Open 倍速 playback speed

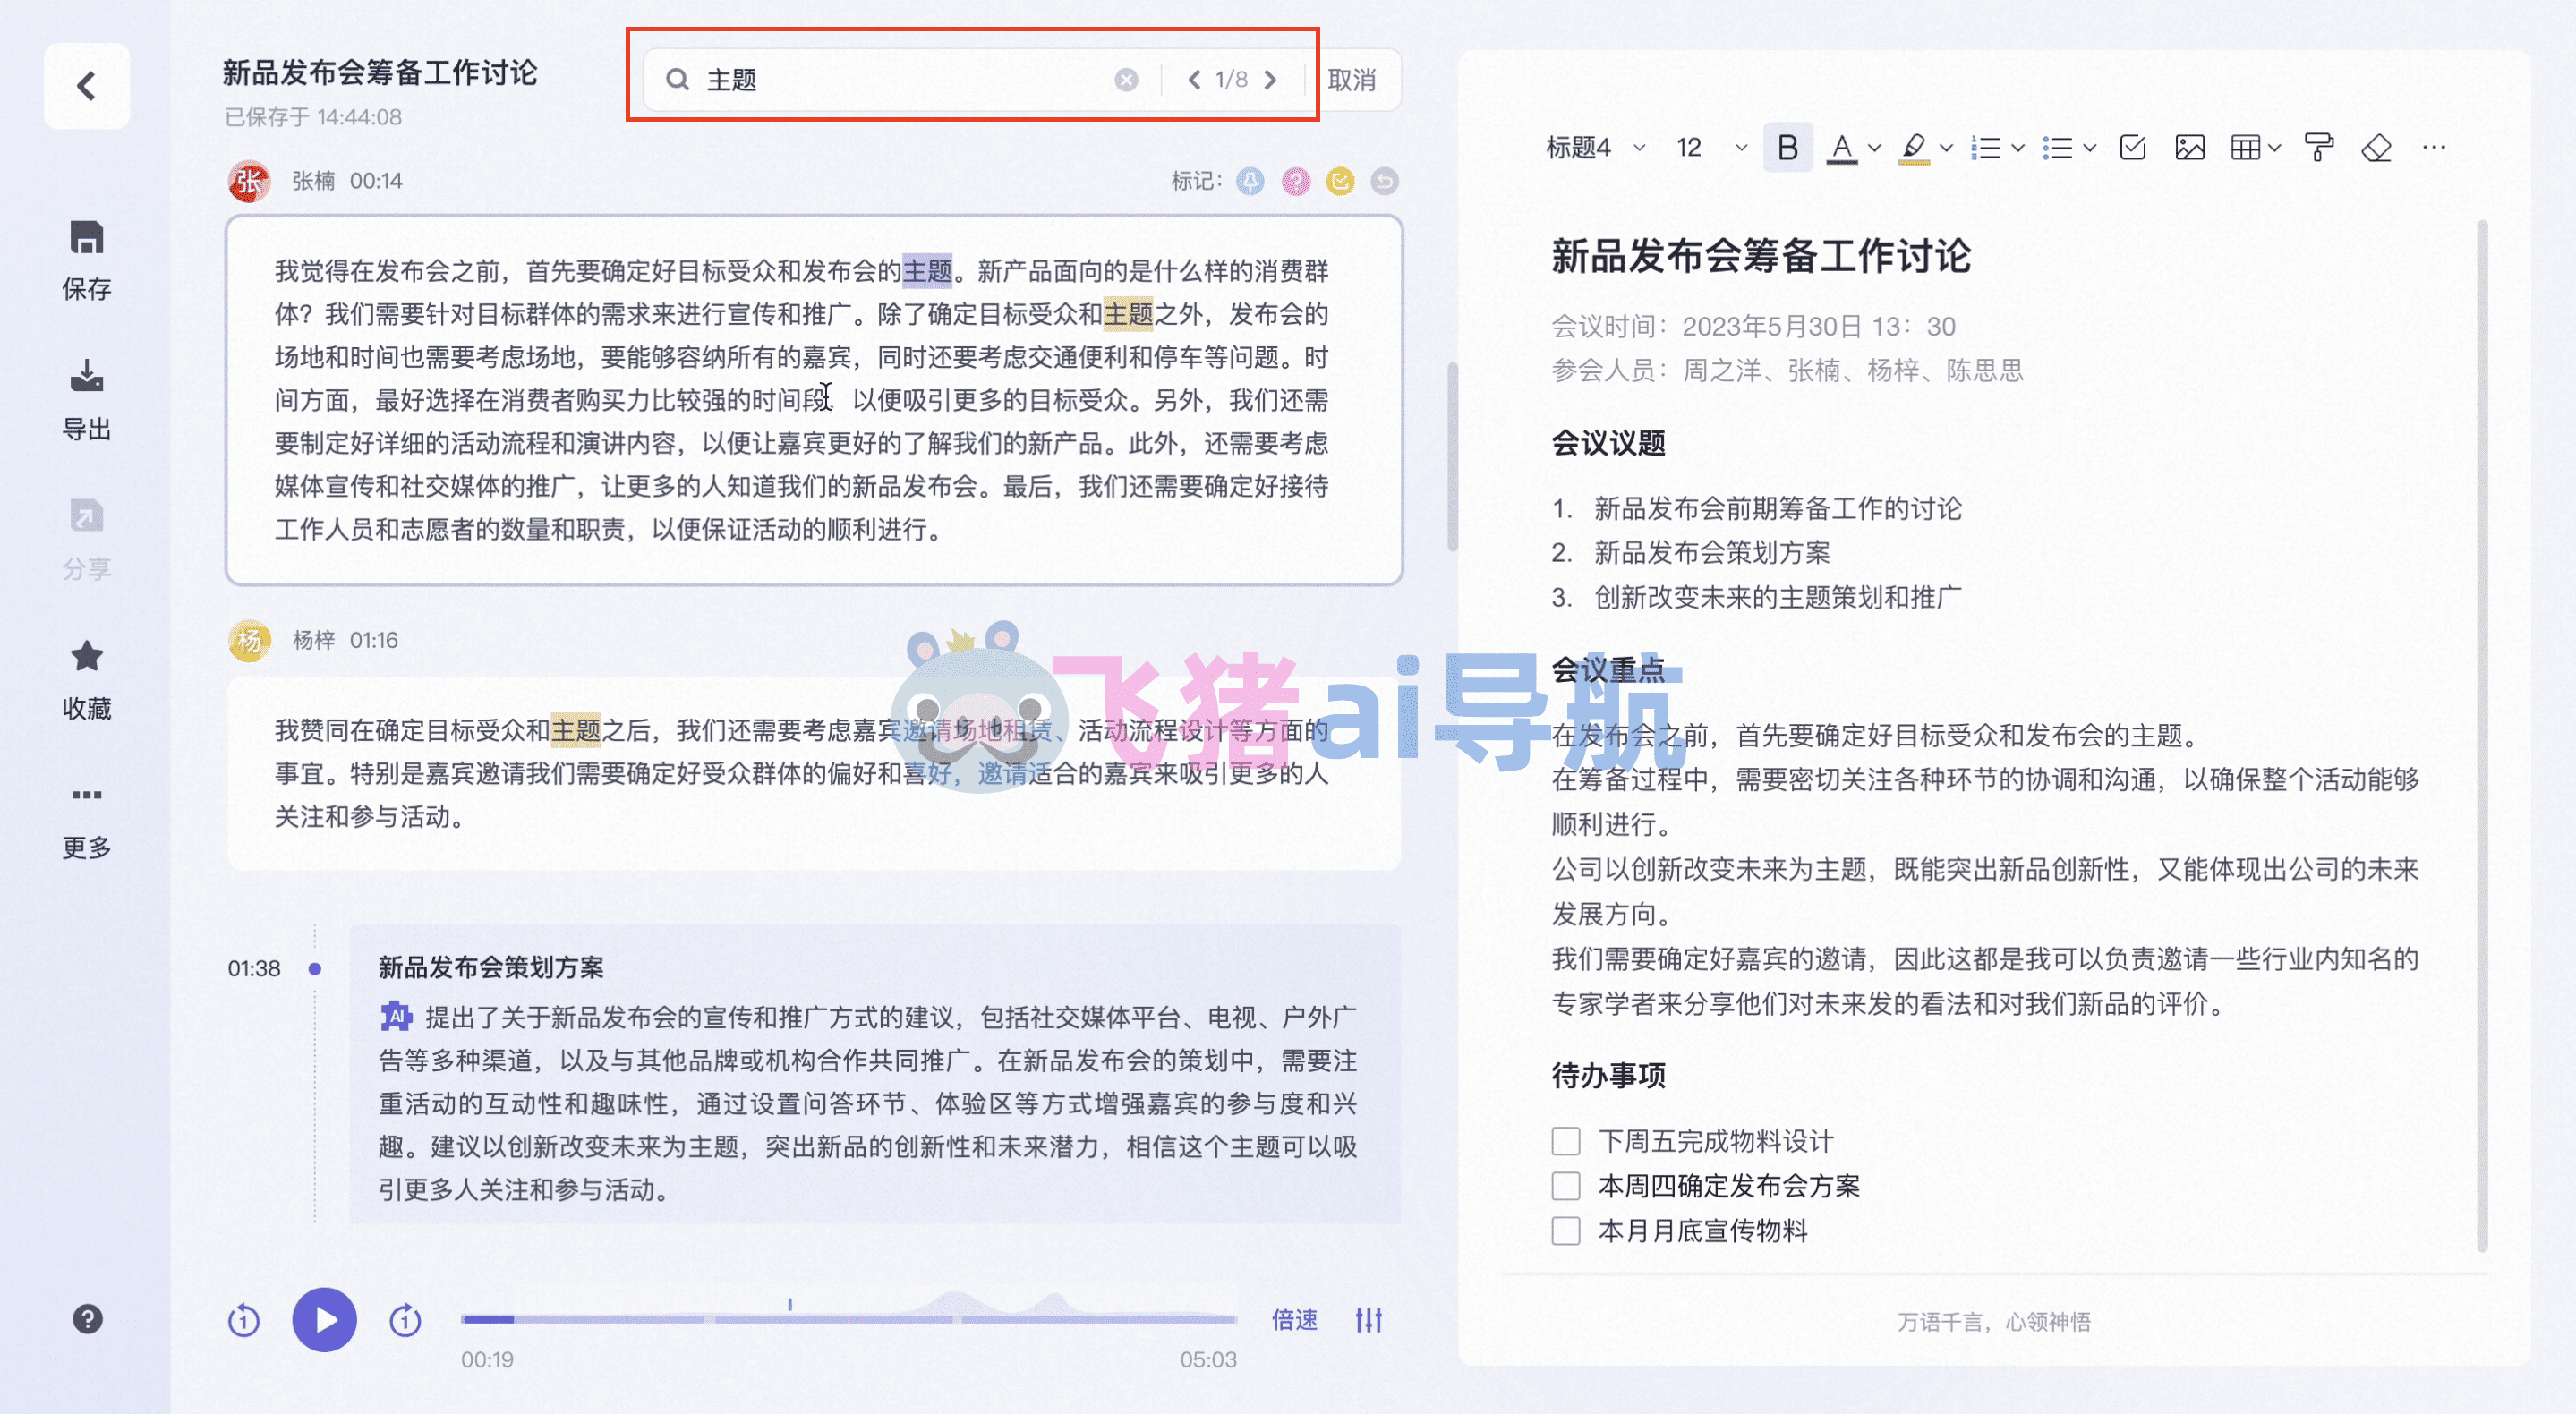click(x=1294, y=1321)
